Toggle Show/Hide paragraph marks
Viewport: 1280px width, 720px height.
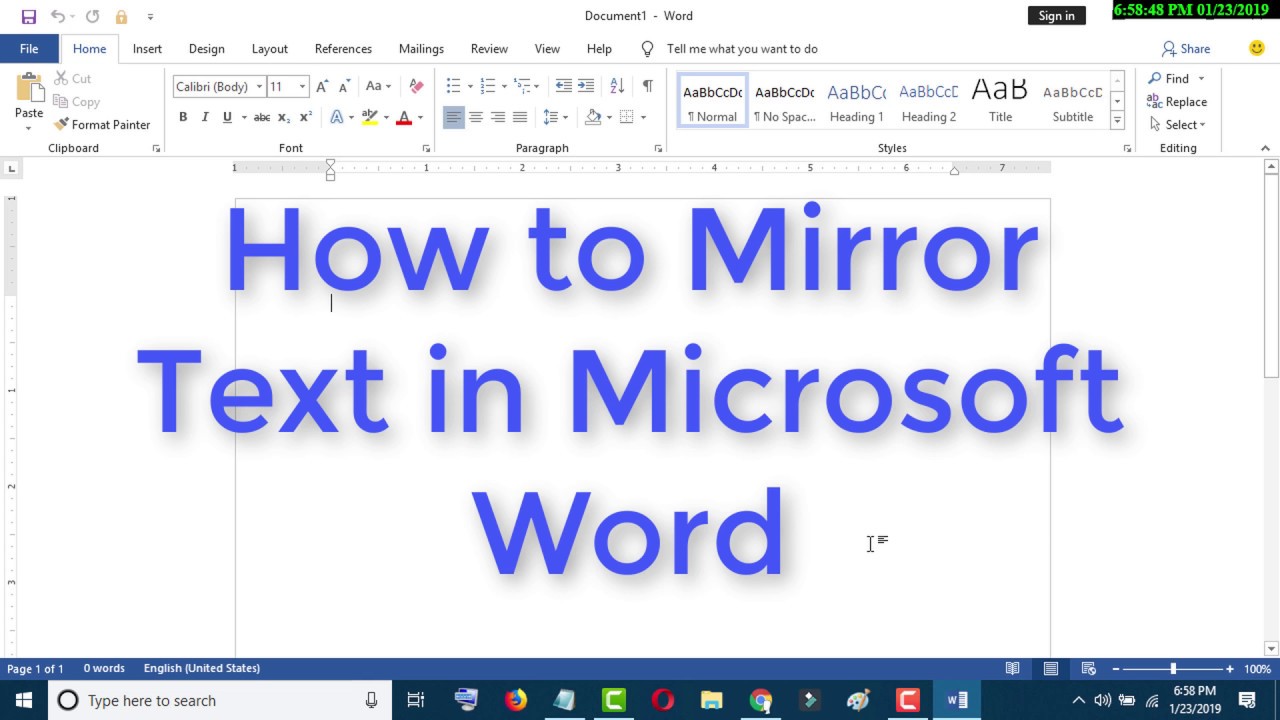coord(648,87)
